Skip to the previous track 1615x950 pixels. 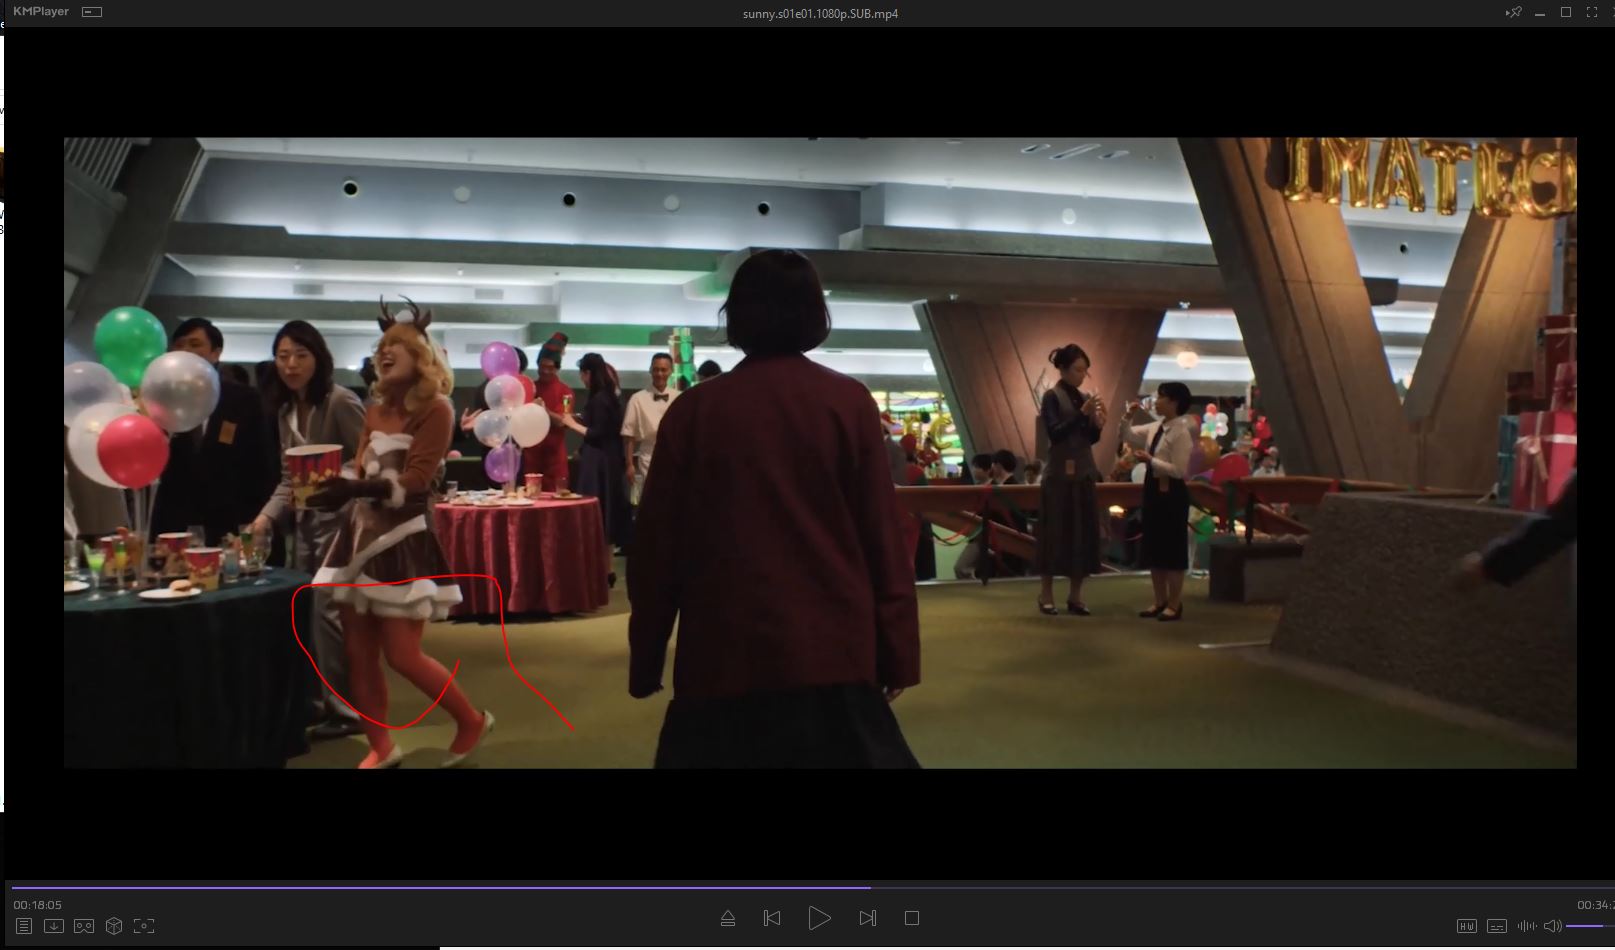772,918
